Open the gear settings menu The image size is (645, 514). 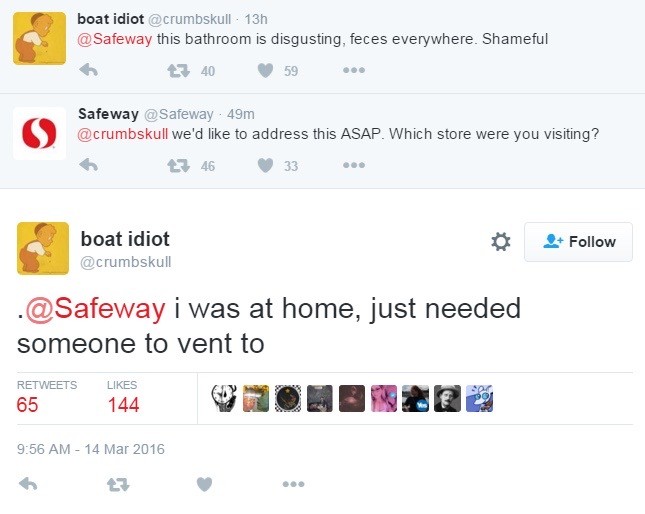pos(501,241)
